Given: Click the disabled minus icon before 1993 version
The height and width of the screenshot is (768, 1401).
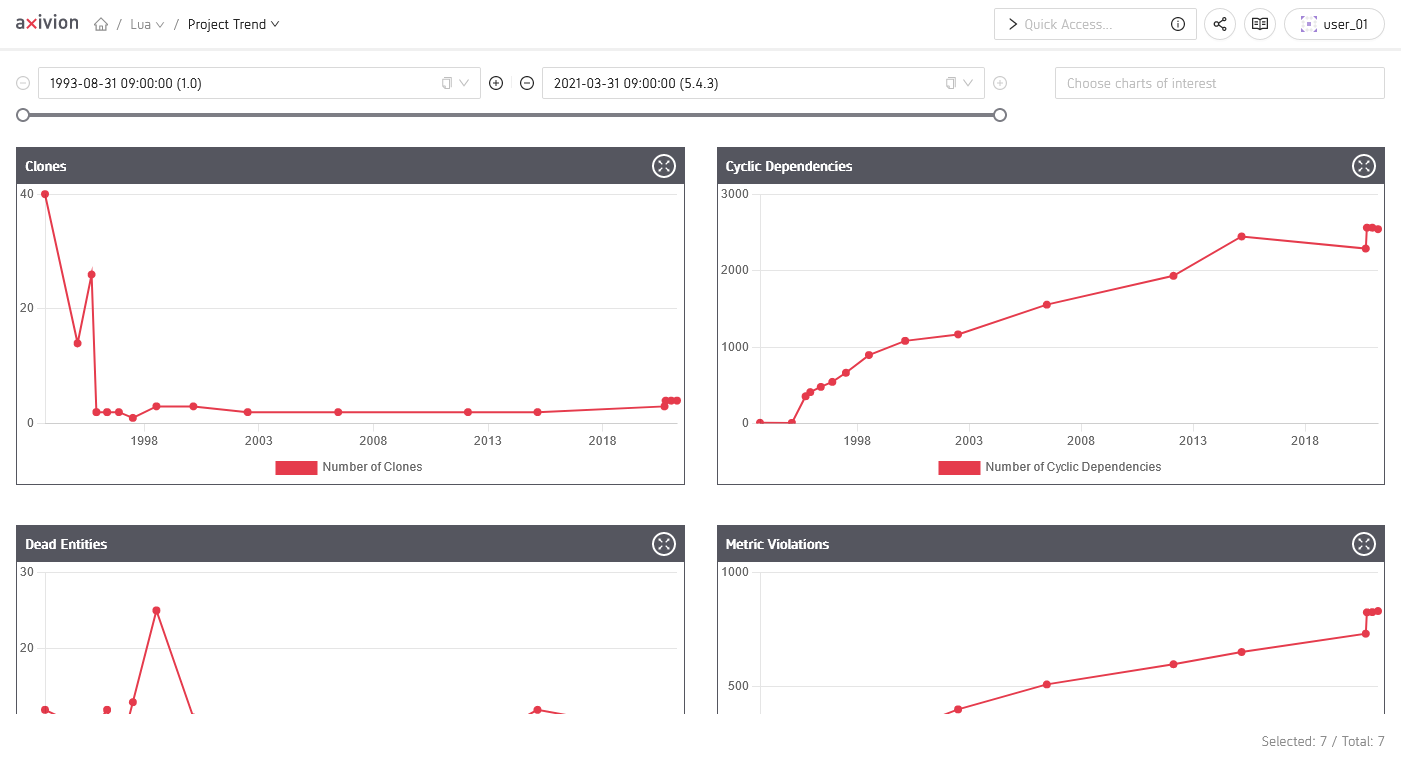Looking at the screenshot, I should pos(23,83).
